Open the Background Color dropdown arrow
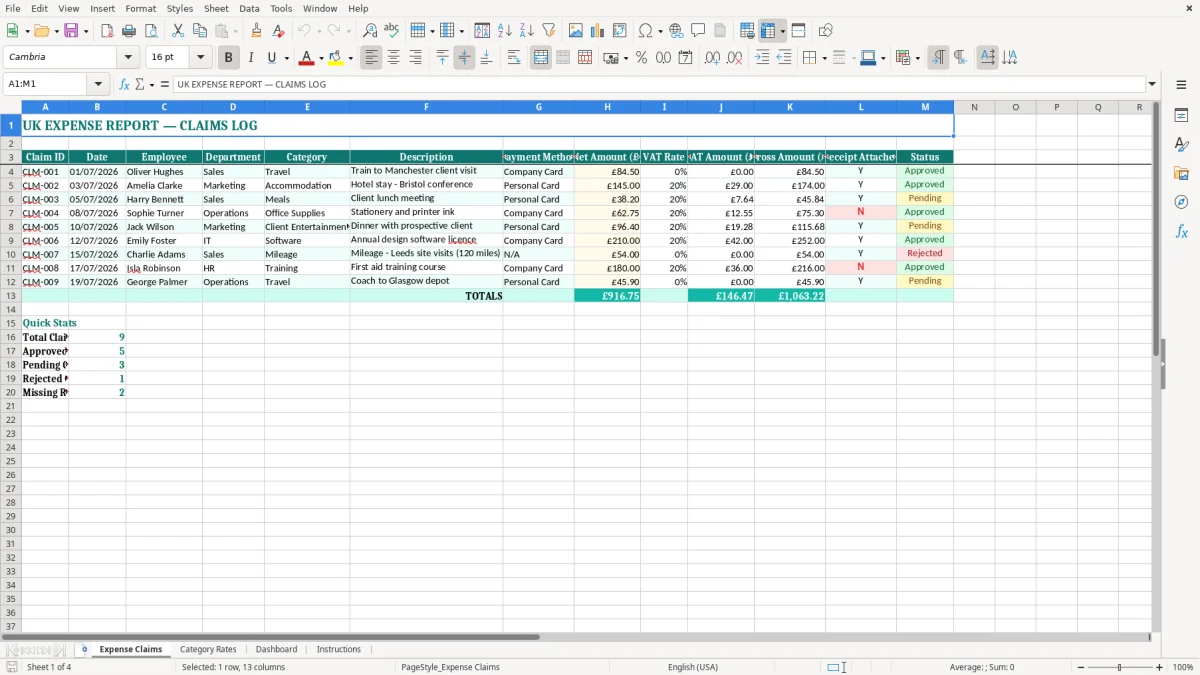1200x675 pixels. pyautogui.click(x=350, y=58)
